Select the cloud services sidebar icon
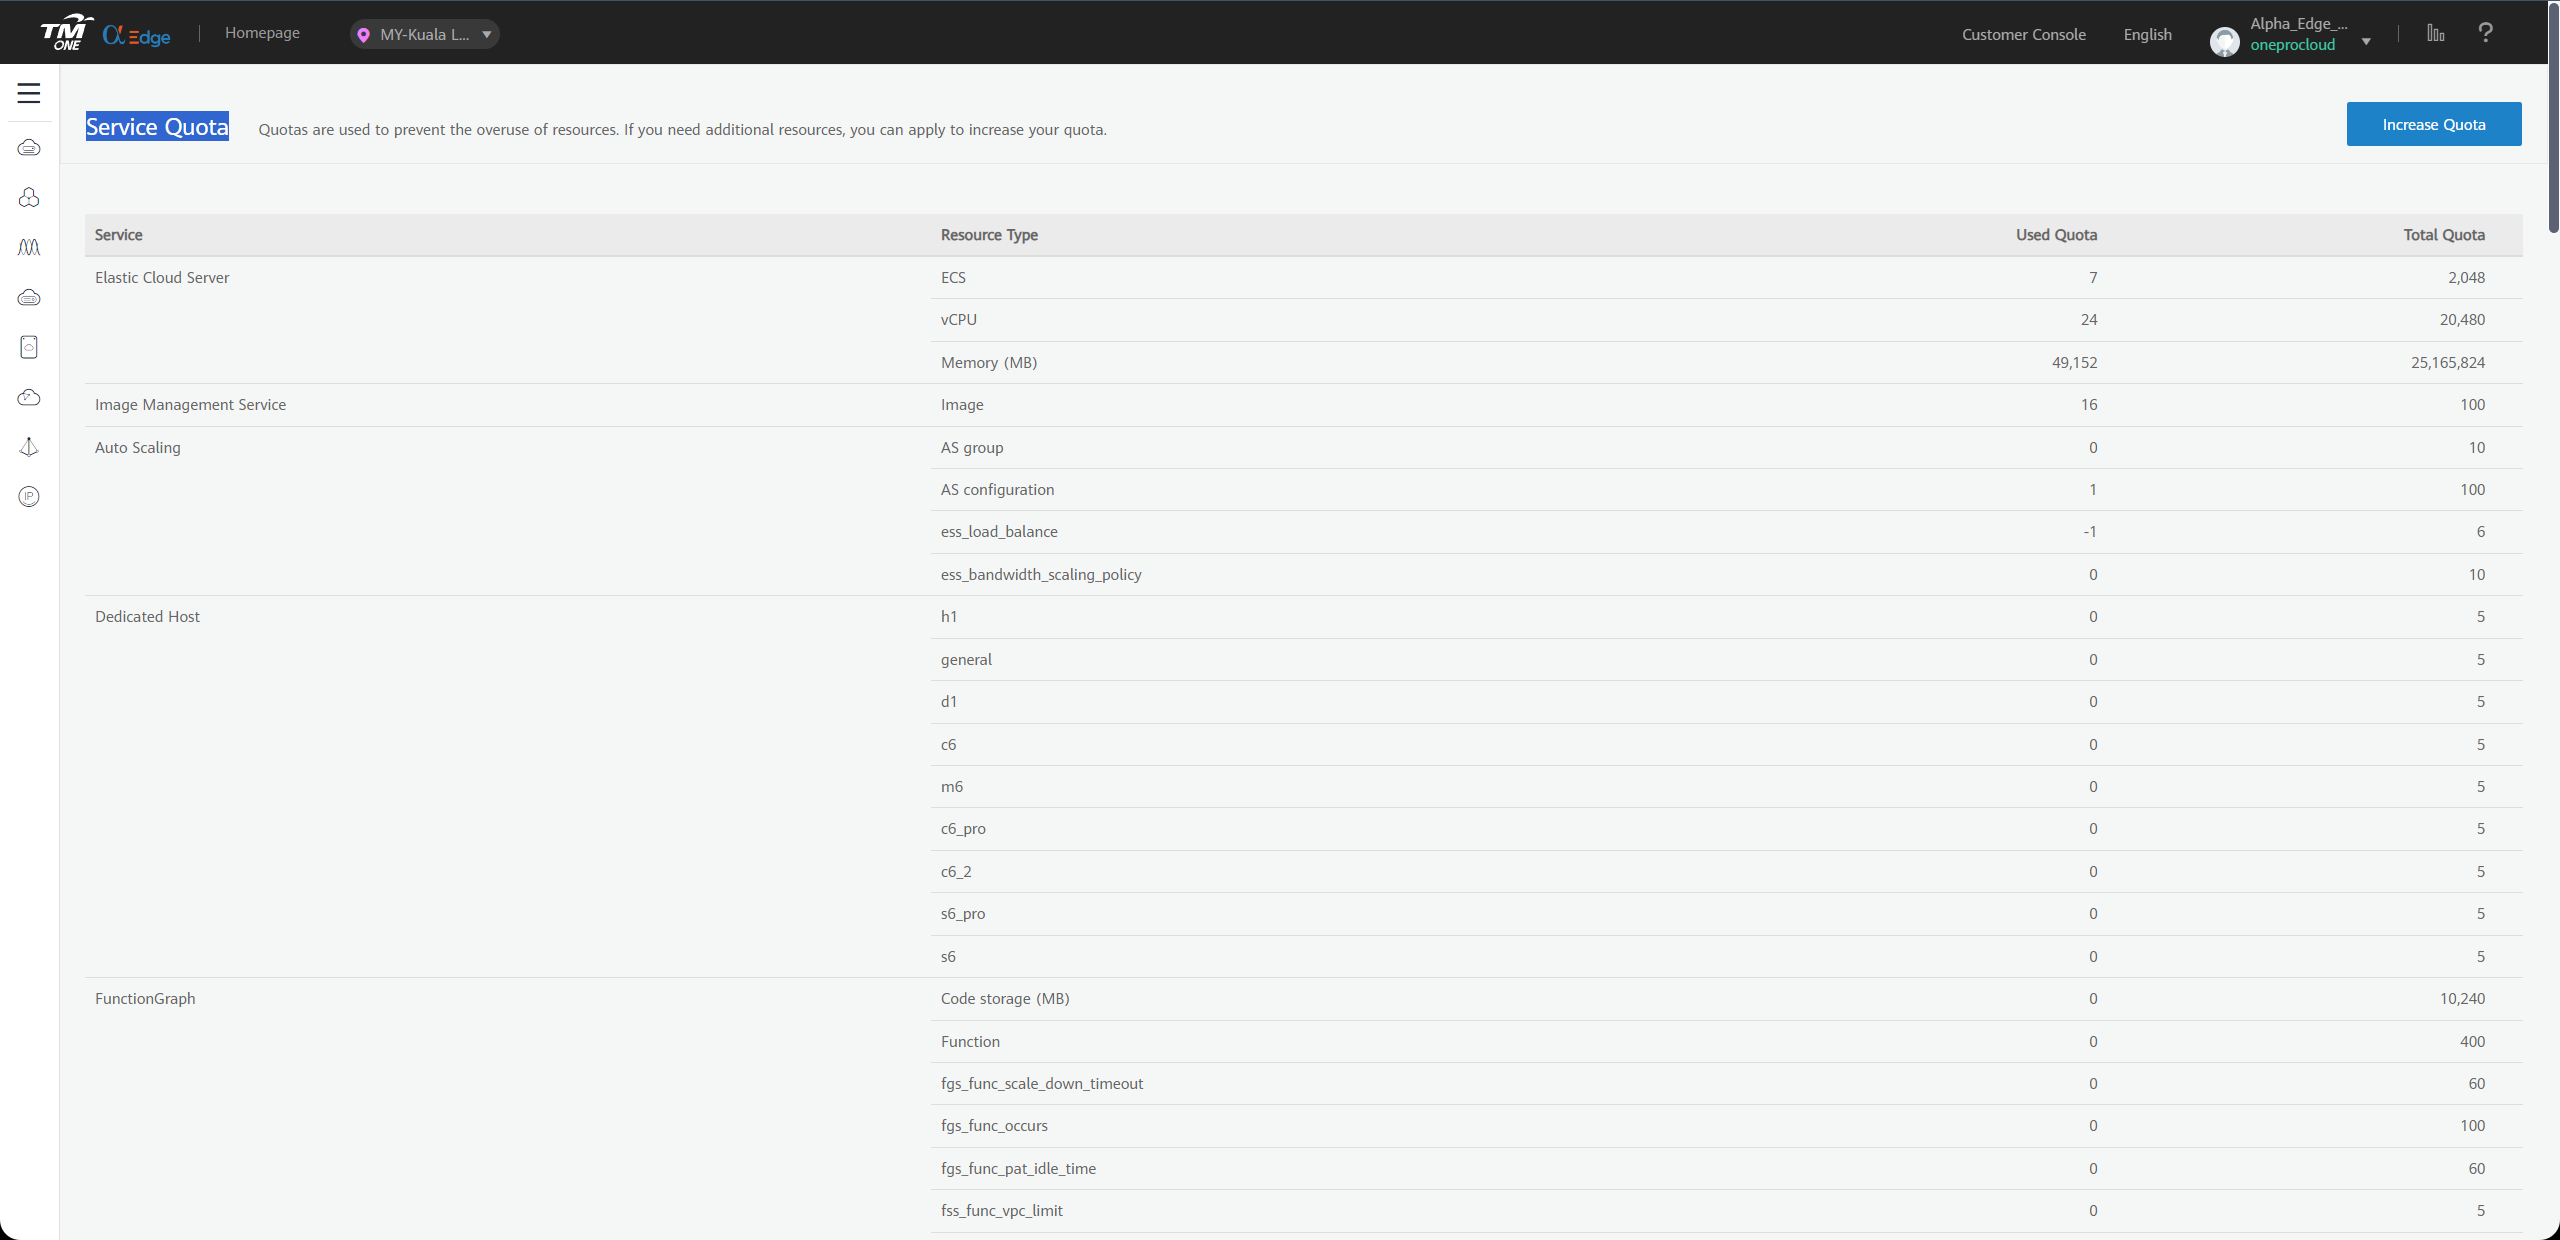Image resolution: width=2560 pixels, height=1240 pixels. pos(28,147)
